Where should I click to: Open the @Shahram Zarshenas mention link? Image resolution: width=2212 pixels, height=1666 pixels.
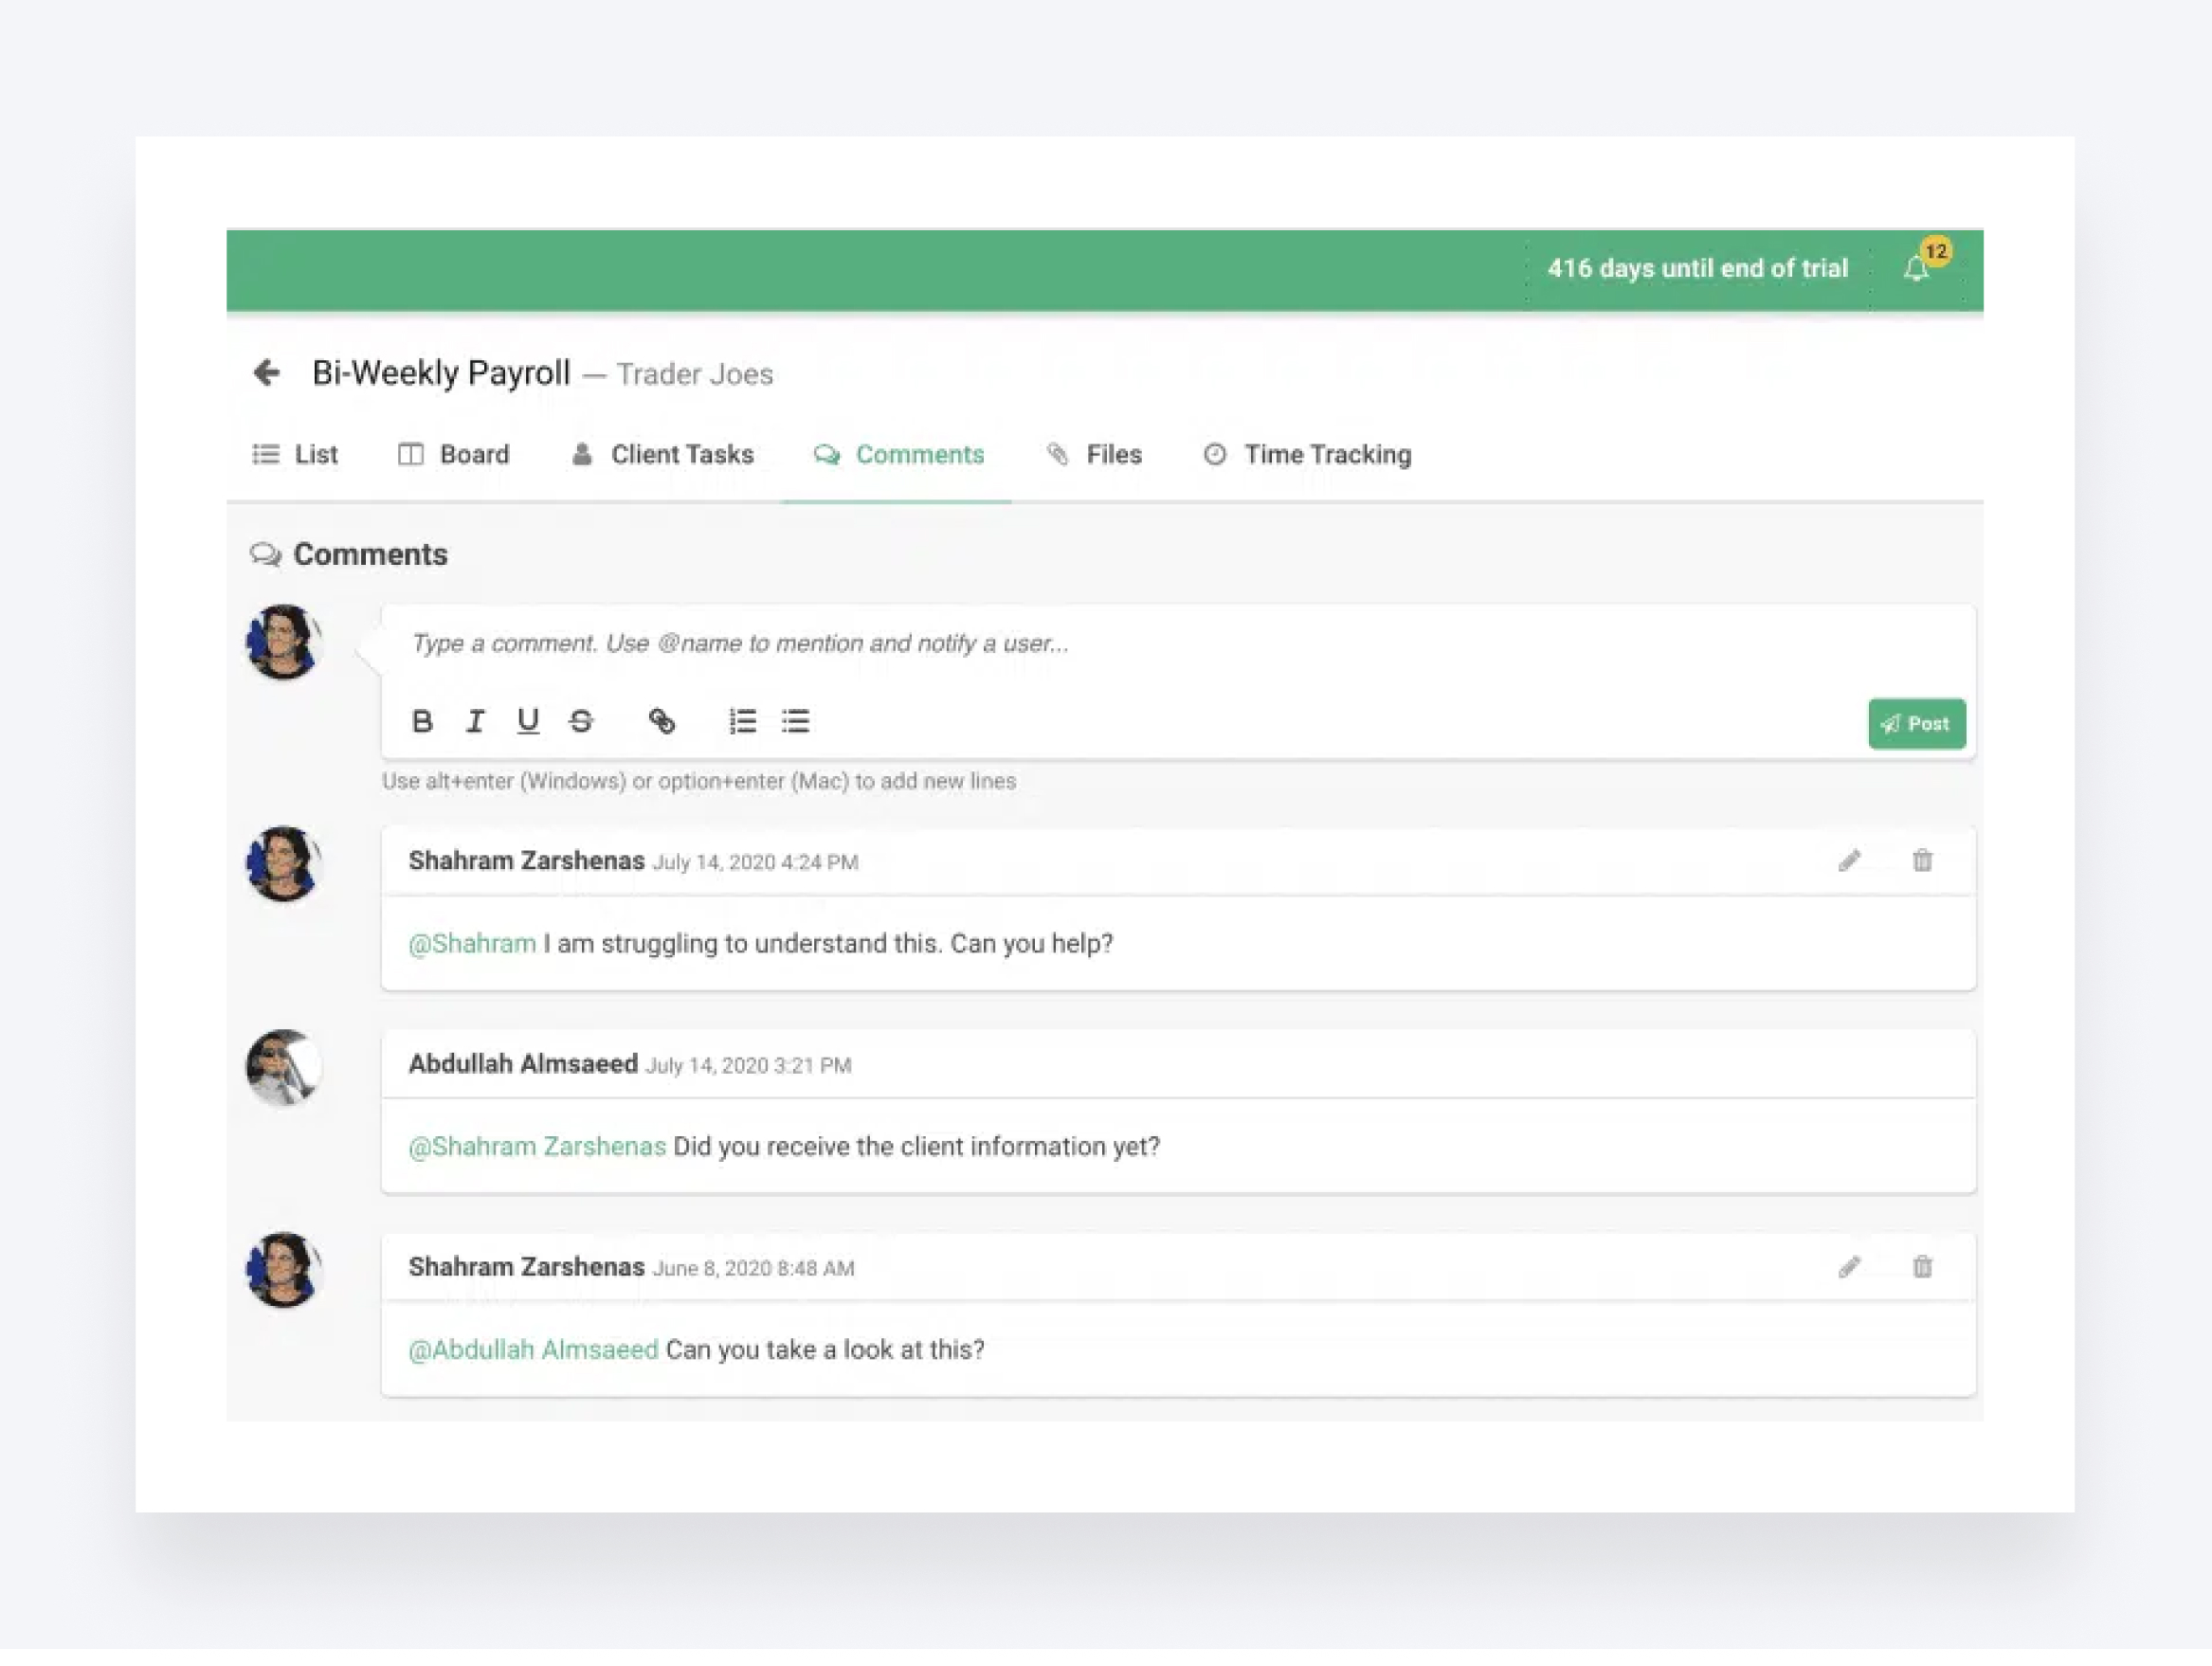point(536,1146)
